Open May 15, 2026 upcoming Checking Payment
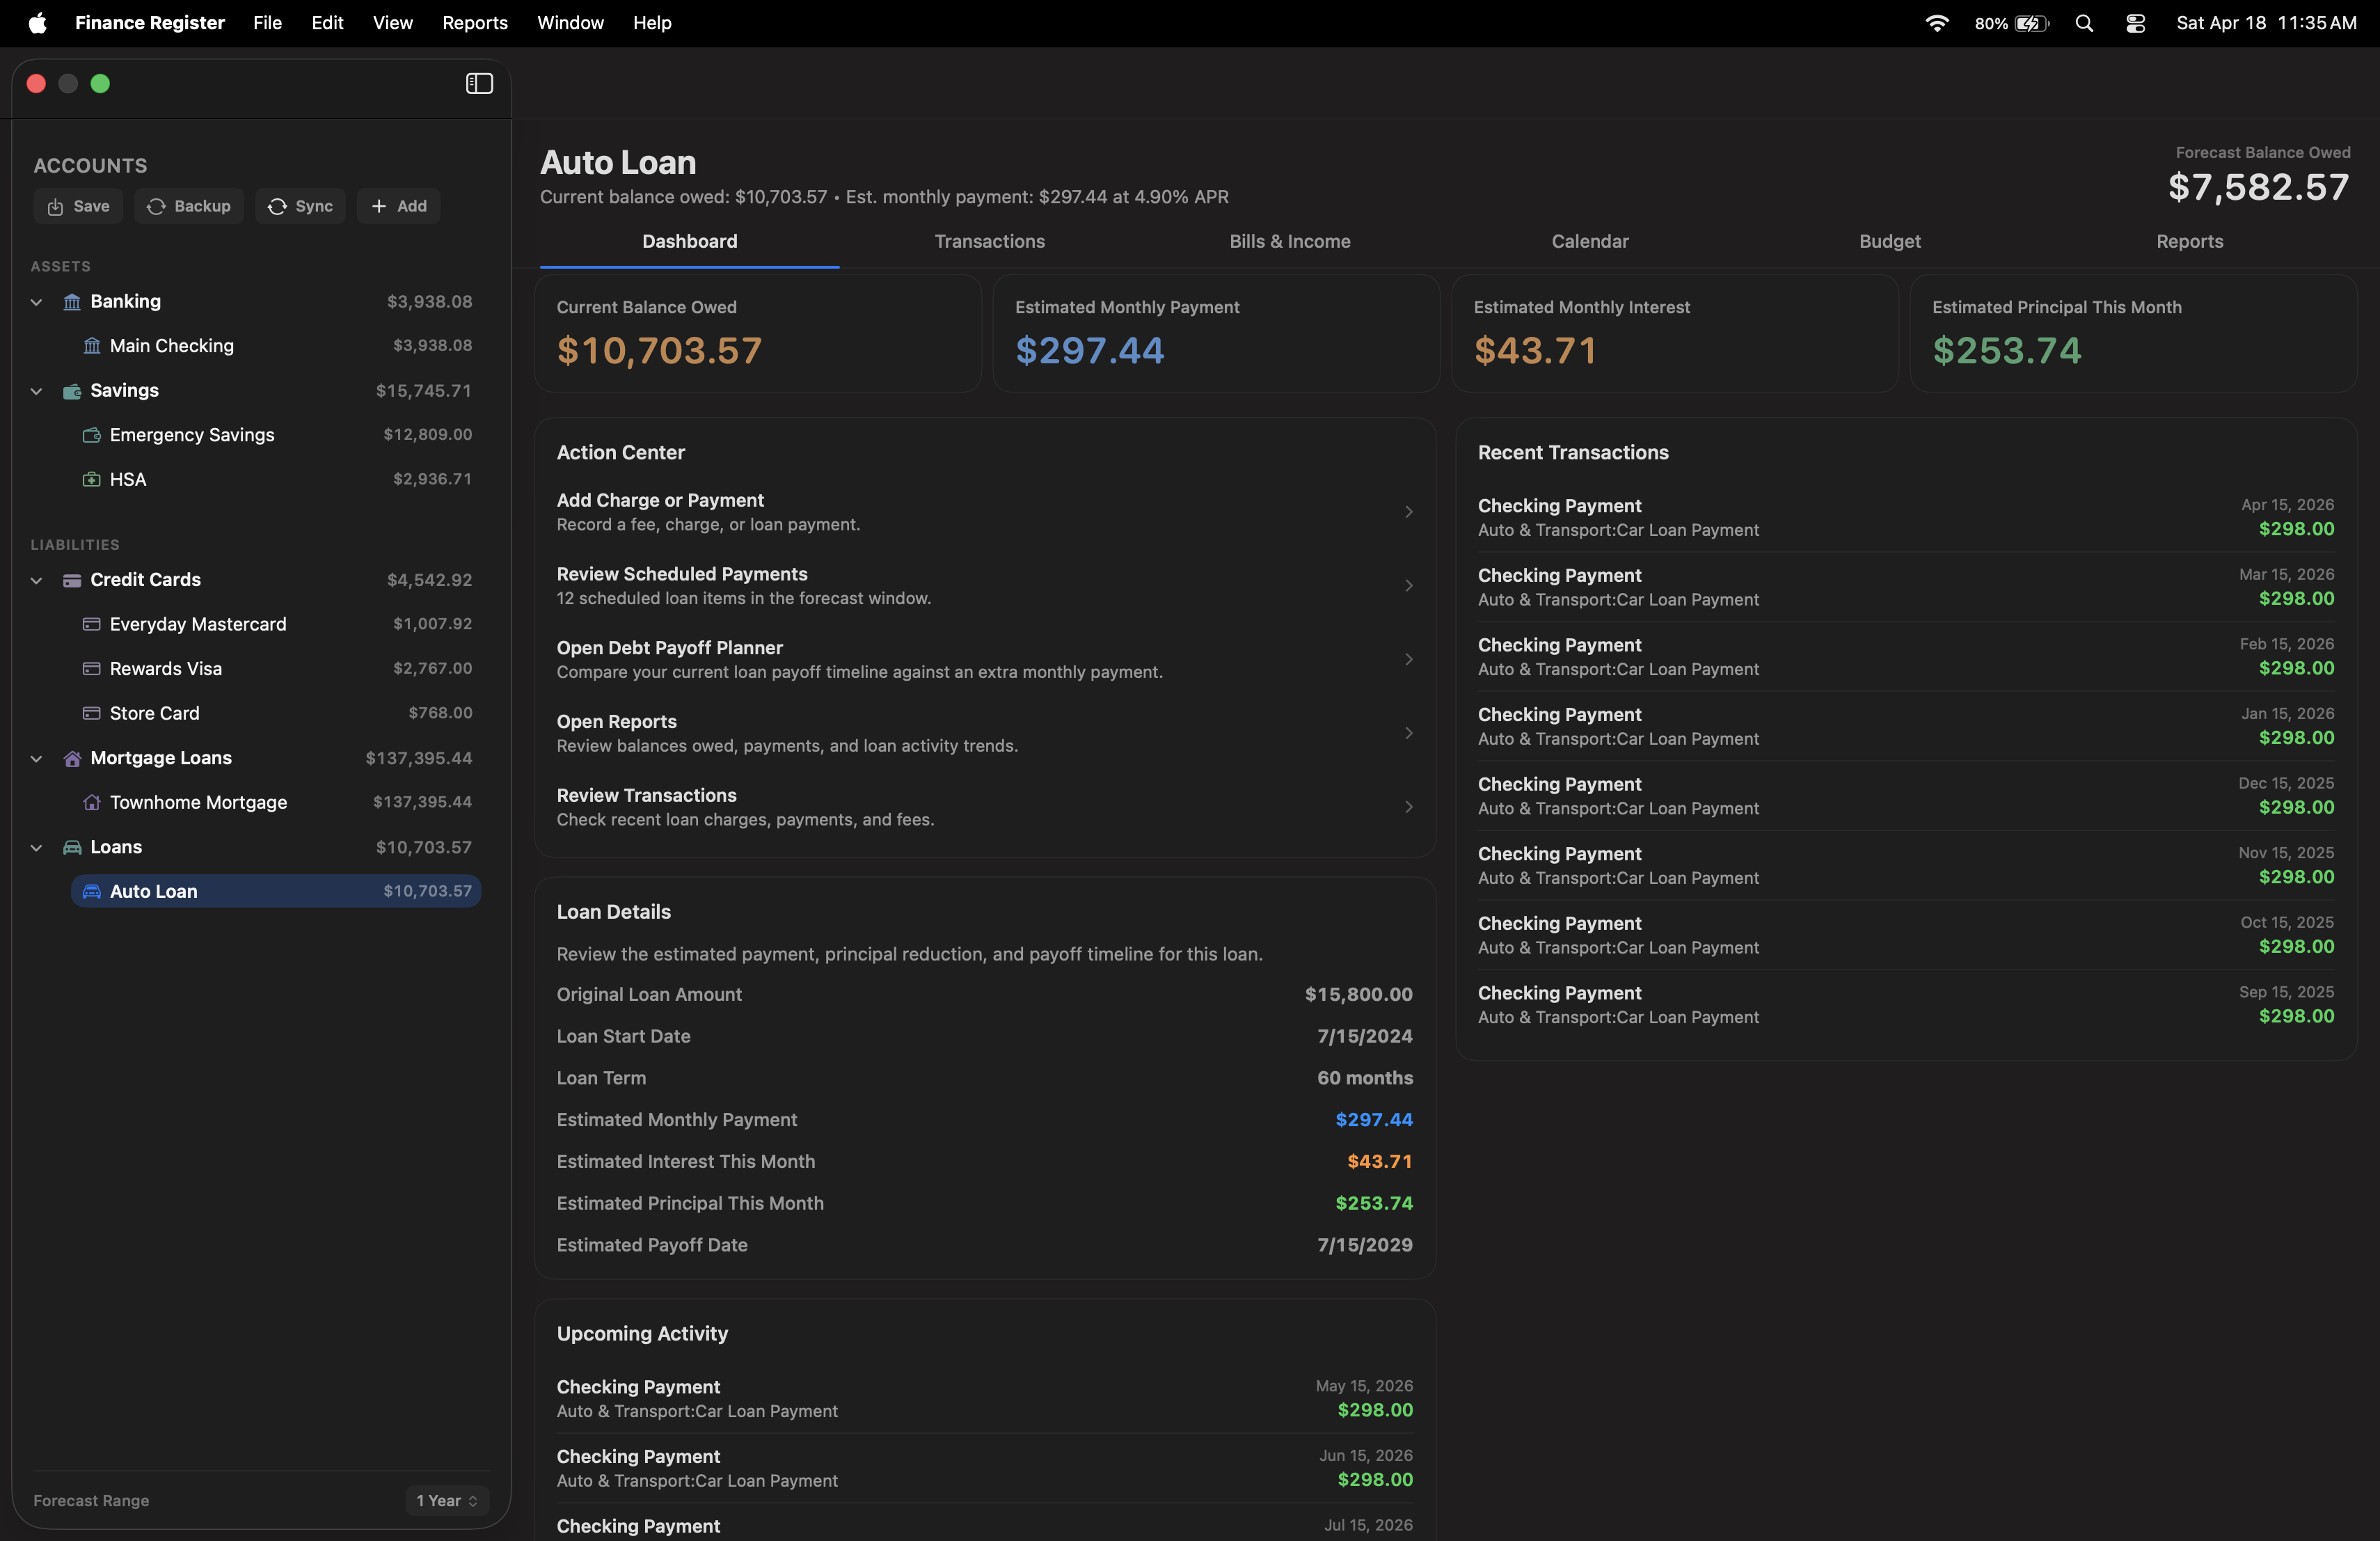 point(985,1398)
